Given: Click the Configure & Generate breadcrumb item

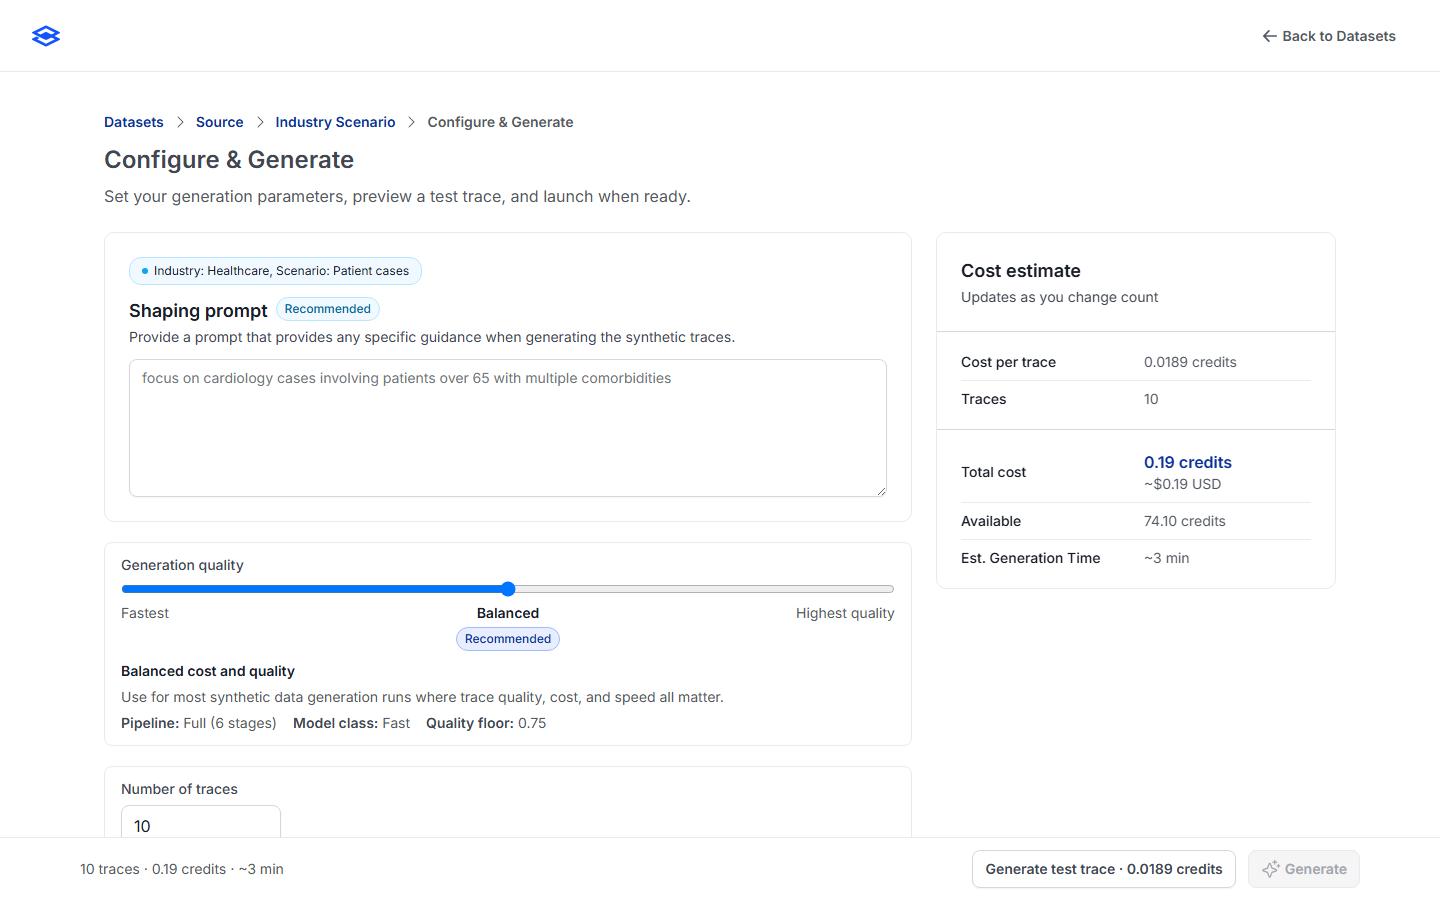Looking at the screenshot, I should 501,122.
